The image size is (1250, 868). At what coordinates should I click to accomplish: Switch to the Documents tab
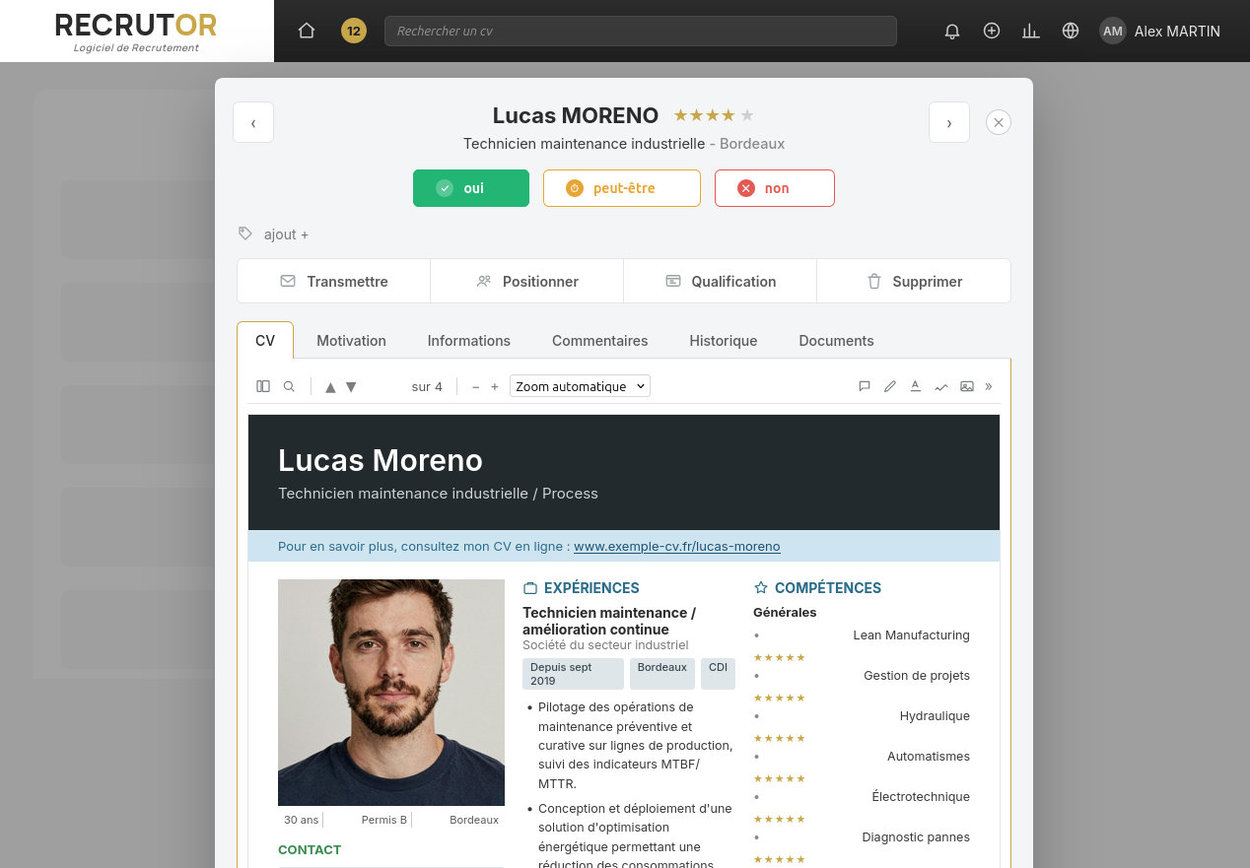click(x=836, y=340)
